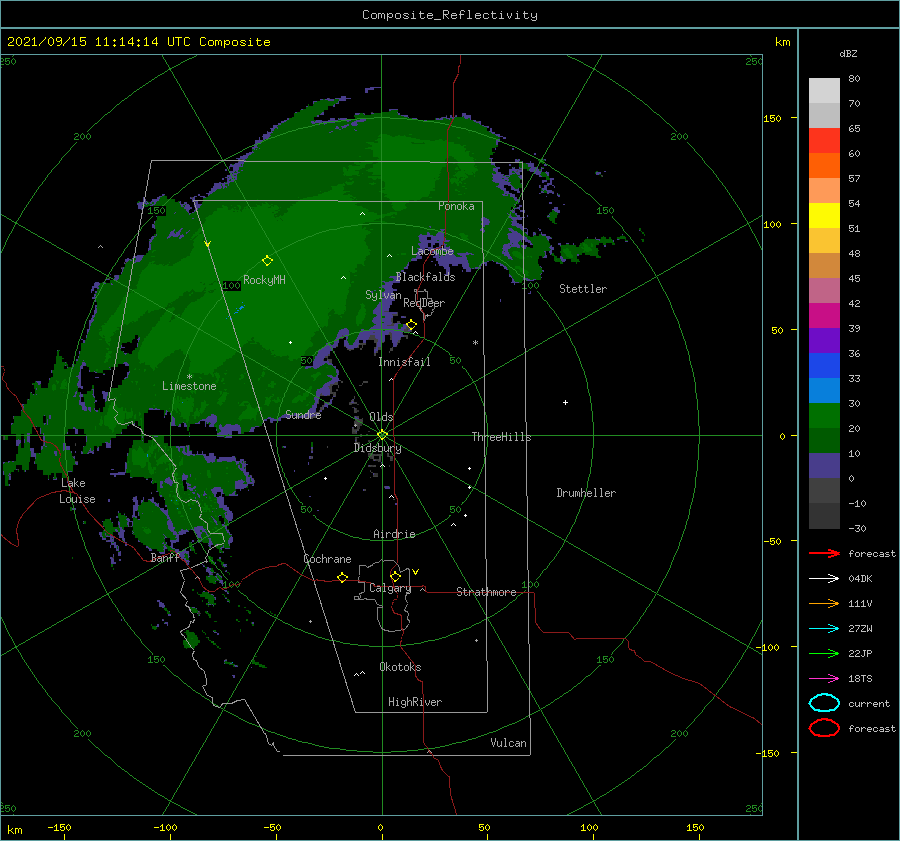This screenshot has width=900, height=841.
Task: Click the dBZ scale label
Action: pos(848,53)
